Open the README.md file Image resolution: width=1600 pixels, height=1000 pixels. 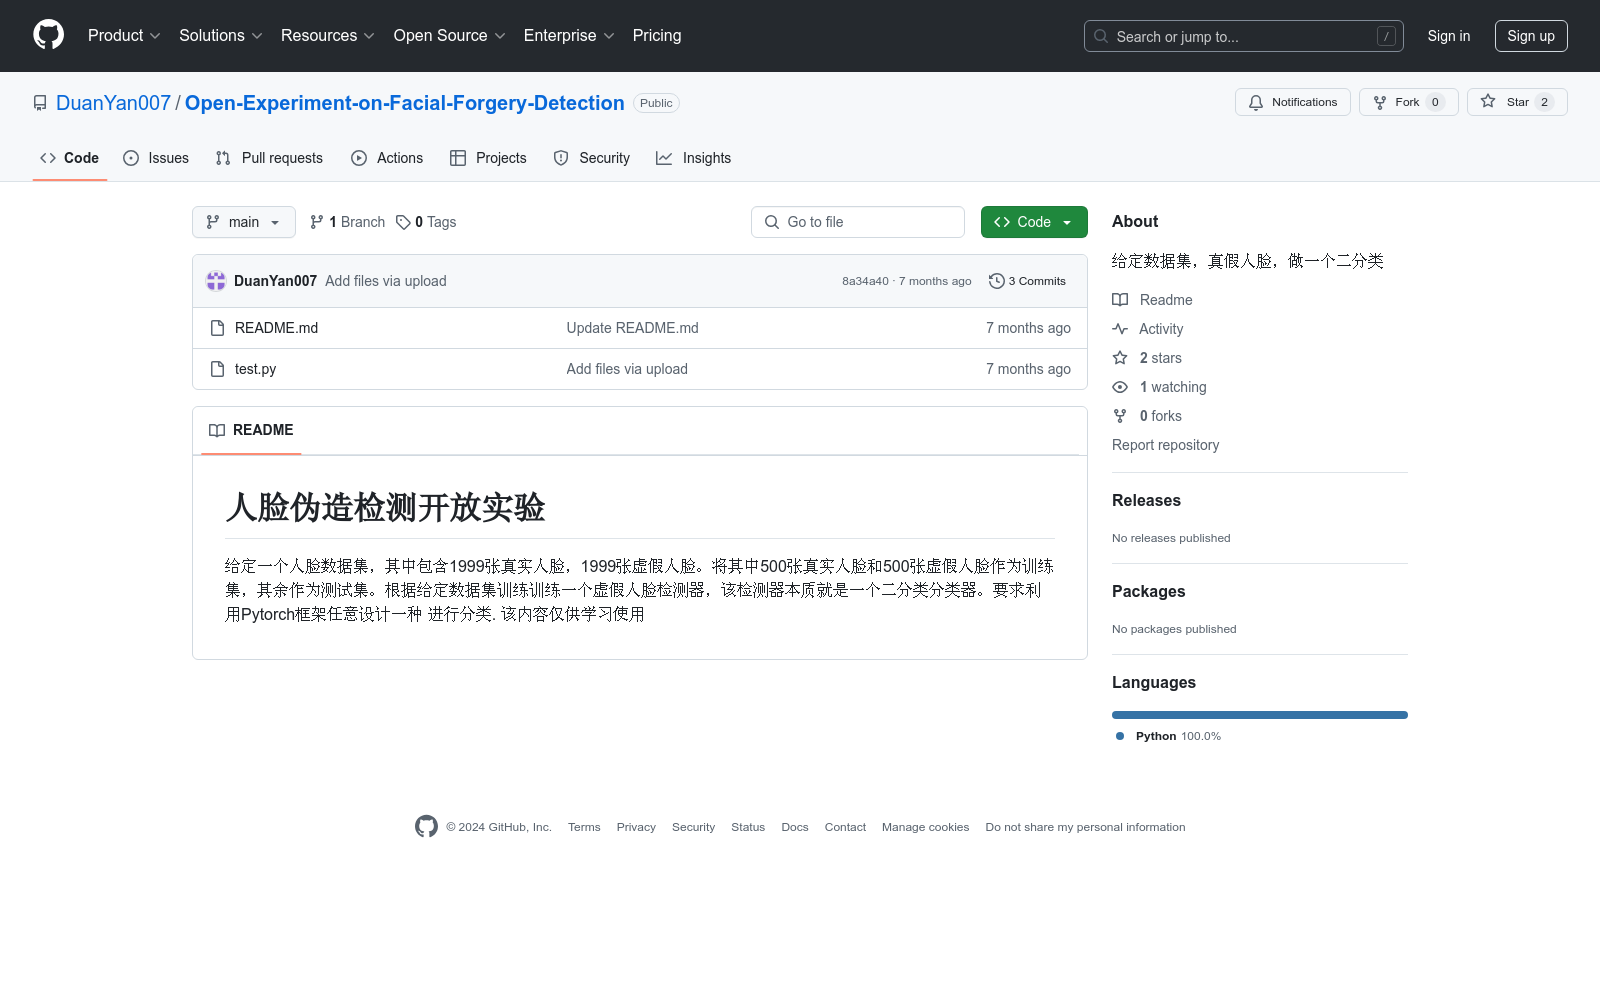pyautogui.click(x=276, y=328)
